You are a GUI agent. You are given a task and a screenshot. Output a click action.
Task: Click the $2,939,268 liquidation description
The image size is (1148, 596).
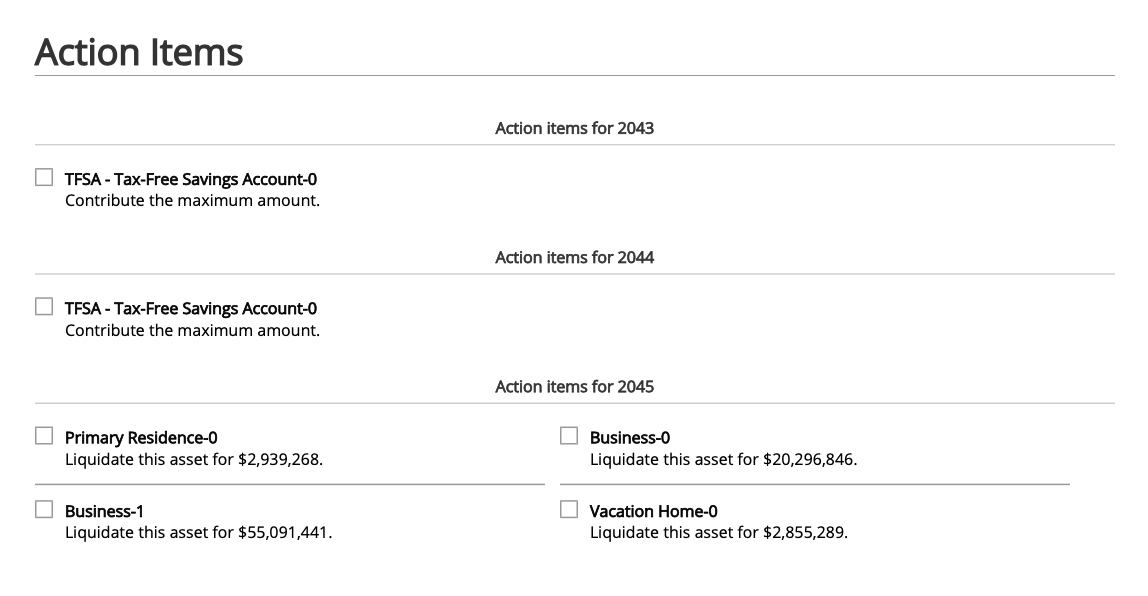coord(194,459)
